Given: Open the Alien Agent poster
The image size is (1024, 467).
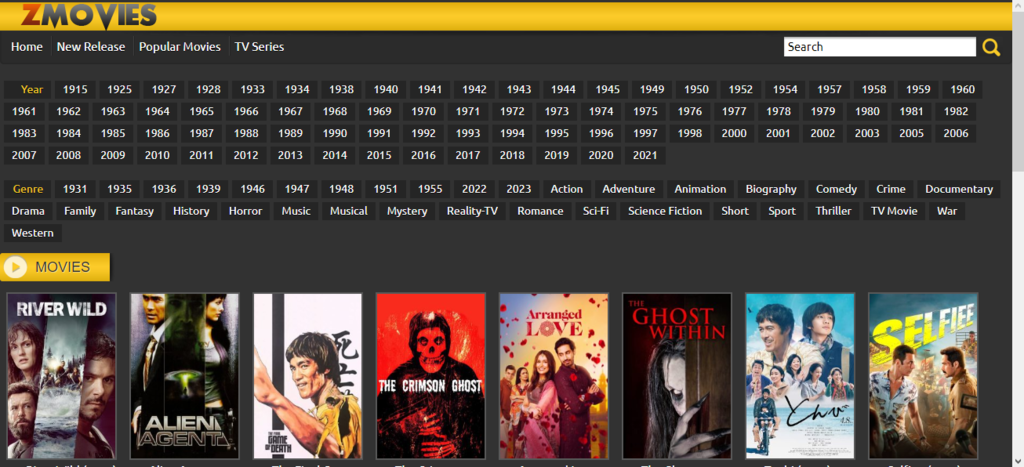Looking at the screenshot, I should (x=184, y=376).
